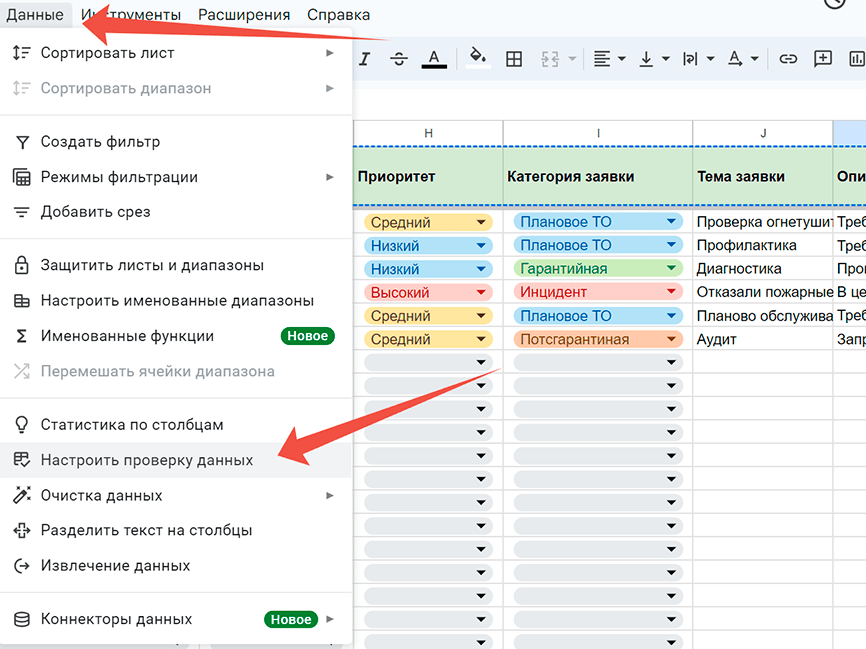Open the text color picker
This screenshot has height=649, width=866.
tap(434, 59)
